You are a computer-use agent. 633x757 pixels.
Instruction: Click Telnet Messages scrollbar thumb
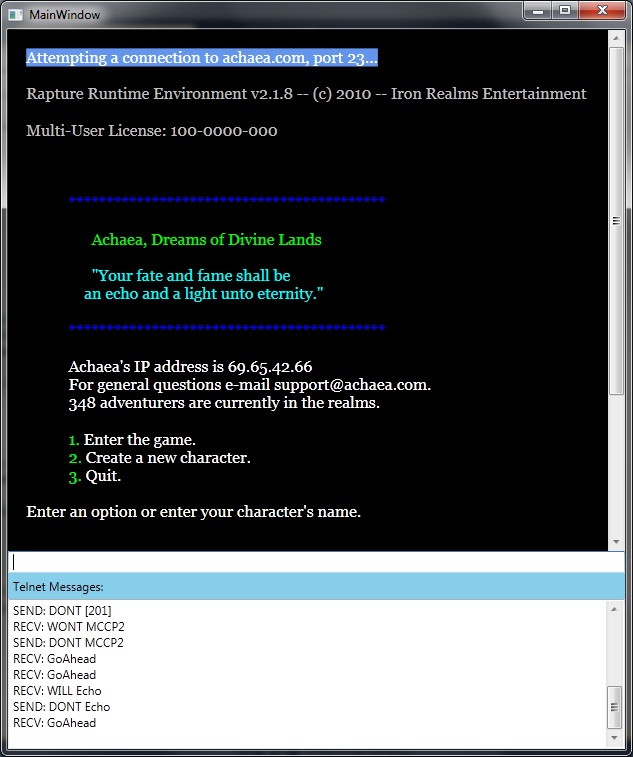pos(614,707)
